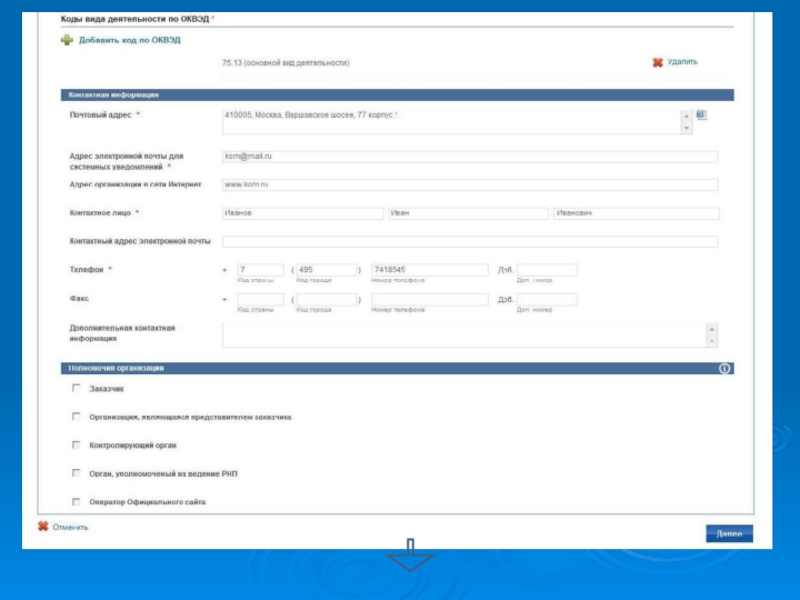Image resolution: width=800 pixels, height=600 pixels.
Task: Focus the Контактный адрес электронной почты field
Action: (x=469, y=242)
